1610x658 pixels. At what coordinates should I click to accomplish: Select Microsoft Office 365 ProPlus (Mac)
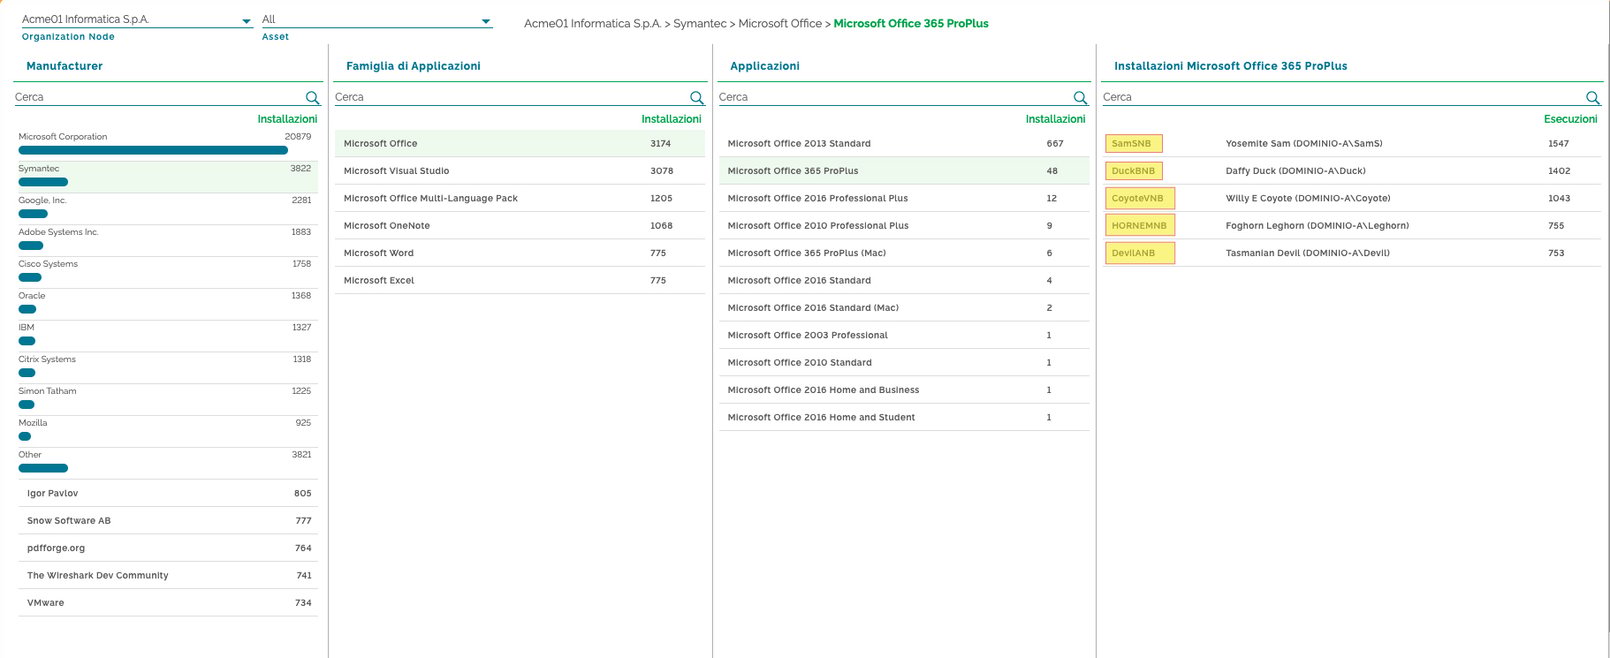(x=904, y=253)
